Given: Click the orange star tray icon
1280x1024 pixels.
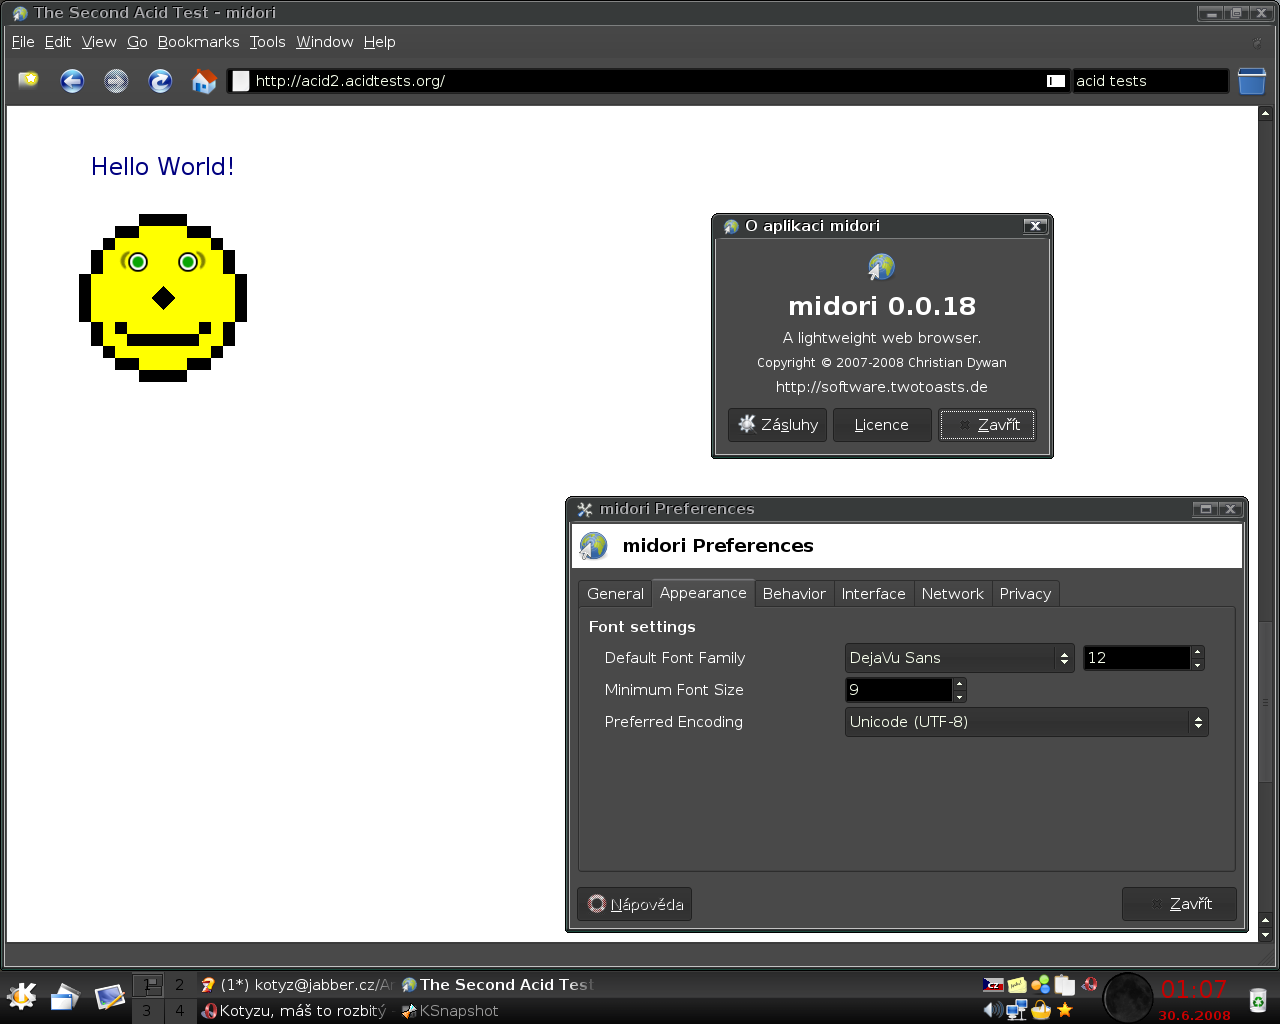Looking at the screenshot, I should 1065,1010.
